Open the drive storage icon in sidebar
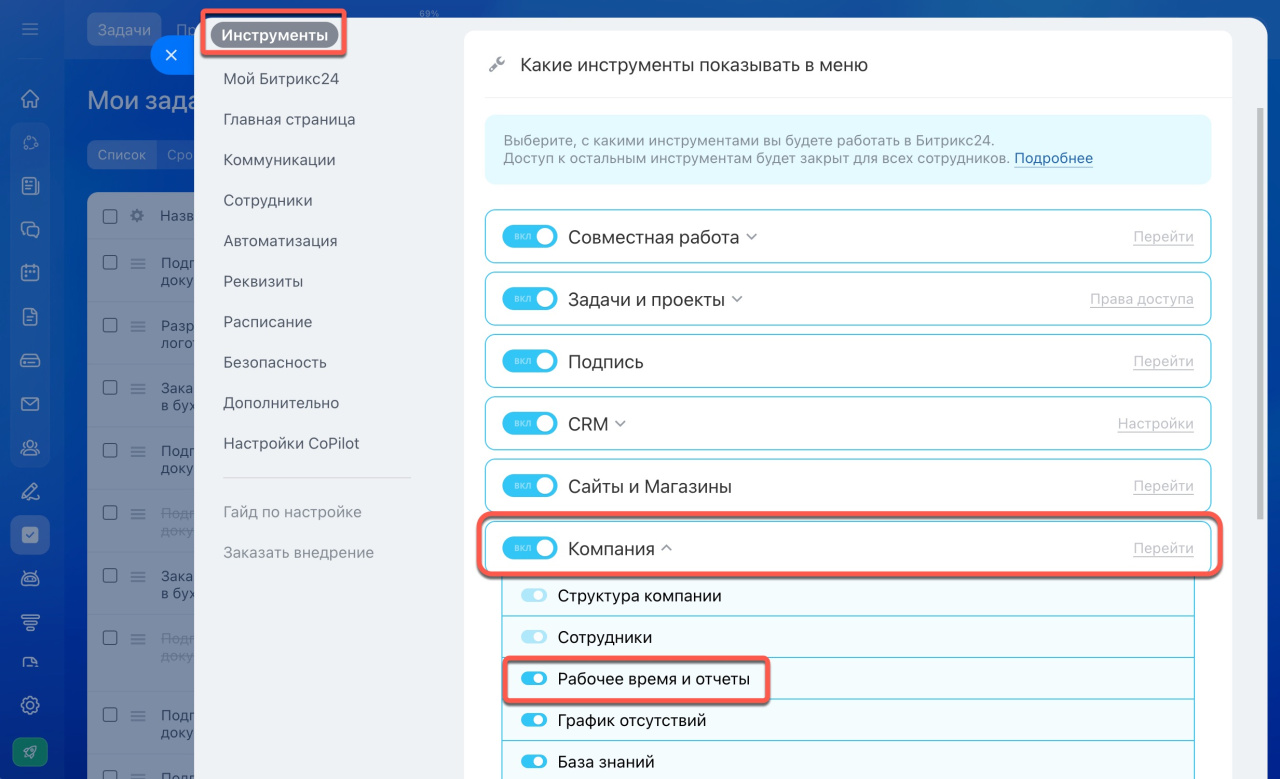Viewport: 1280px width, 779px height. [x=30, y=360]
